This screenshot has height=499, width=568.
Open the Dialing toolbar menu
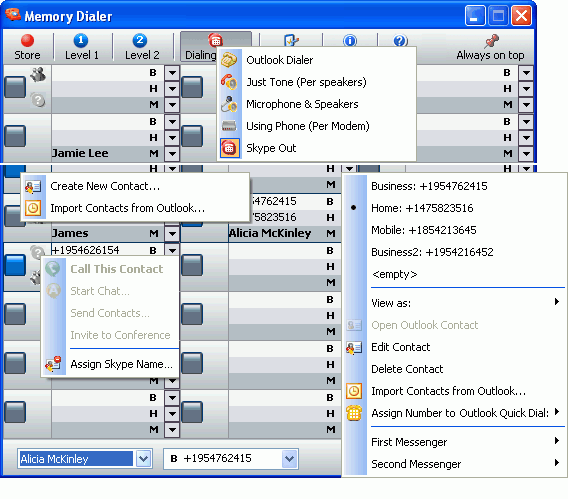point(216,46)
